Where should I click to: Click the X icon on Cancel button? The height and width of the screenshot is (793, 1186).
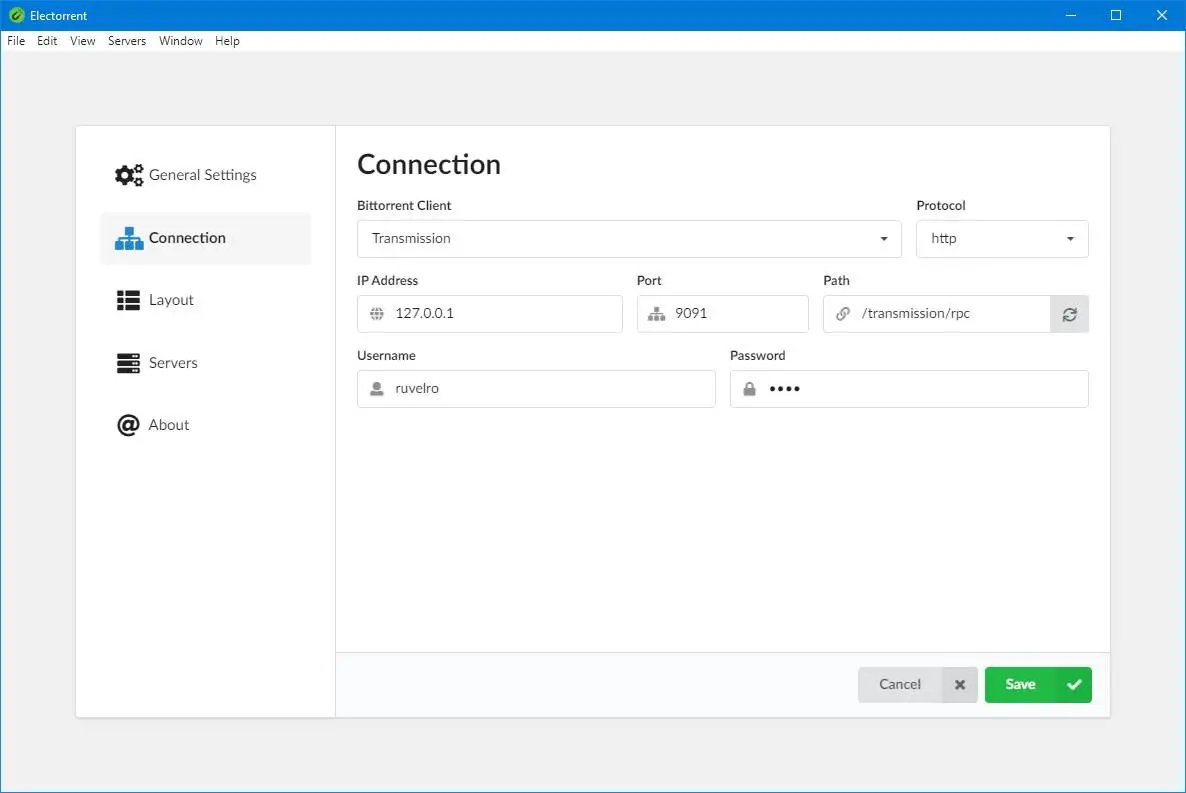click(x=960, y=685)
